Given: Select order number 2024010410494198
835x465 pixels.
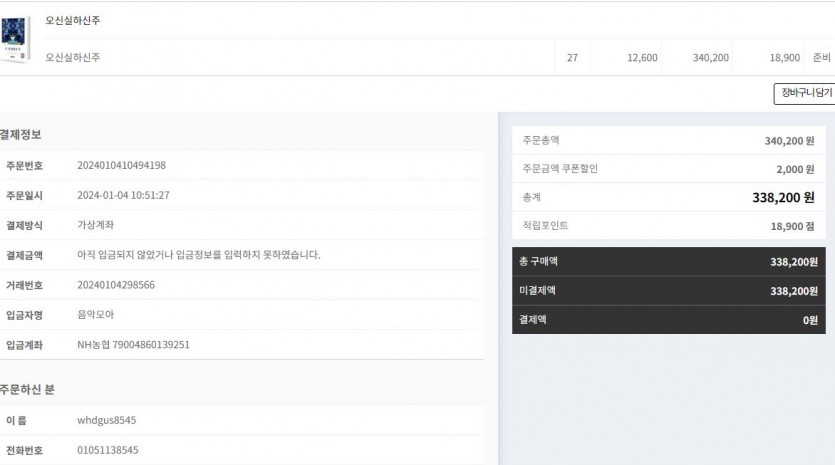Looking at the screenshot, I should click(121, 165).
